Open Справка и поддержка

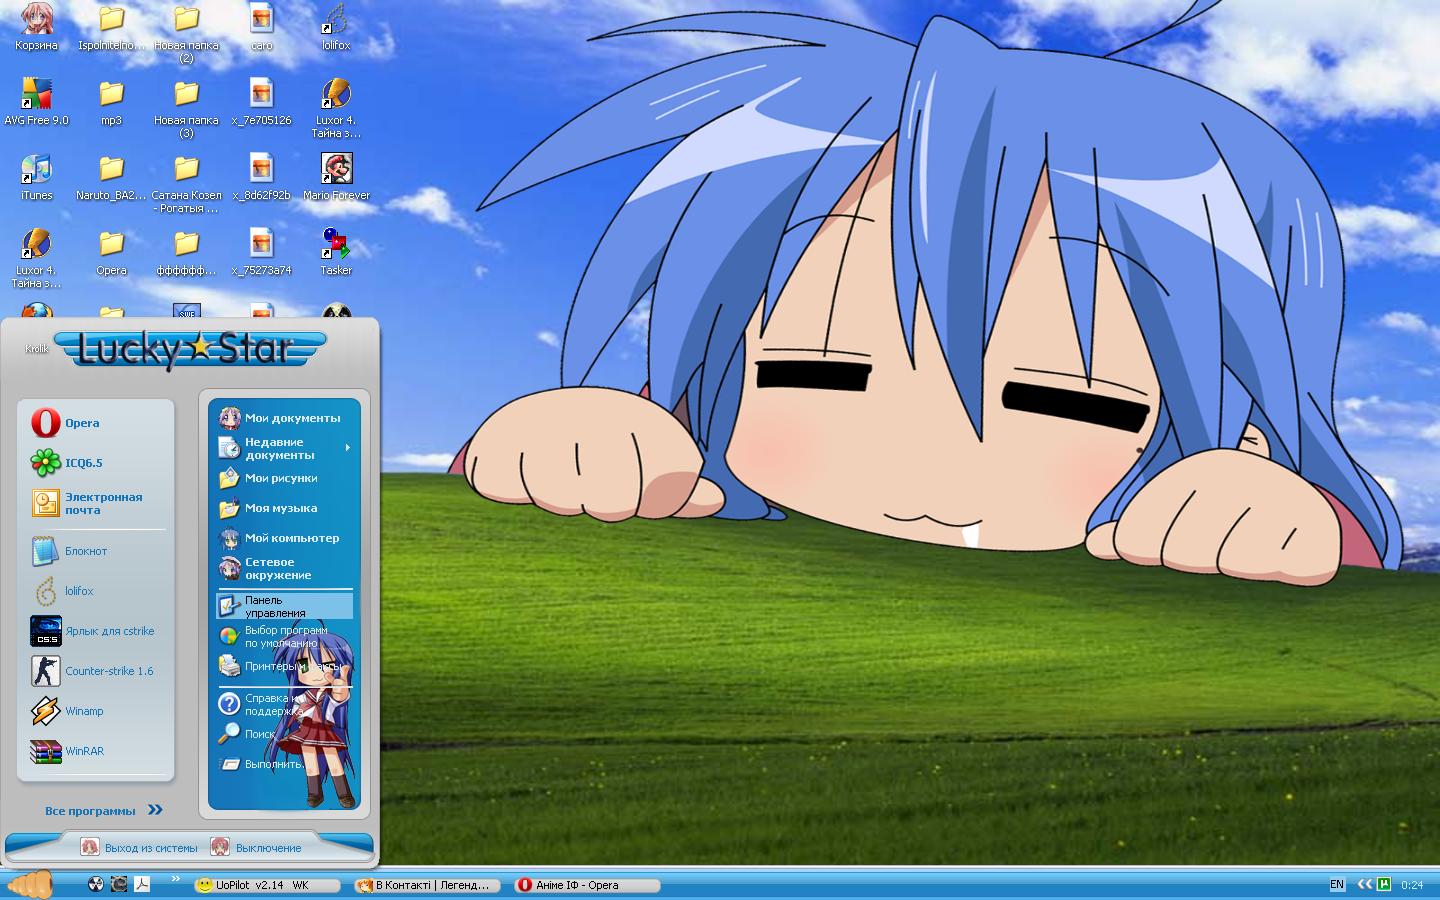point(285,704)
